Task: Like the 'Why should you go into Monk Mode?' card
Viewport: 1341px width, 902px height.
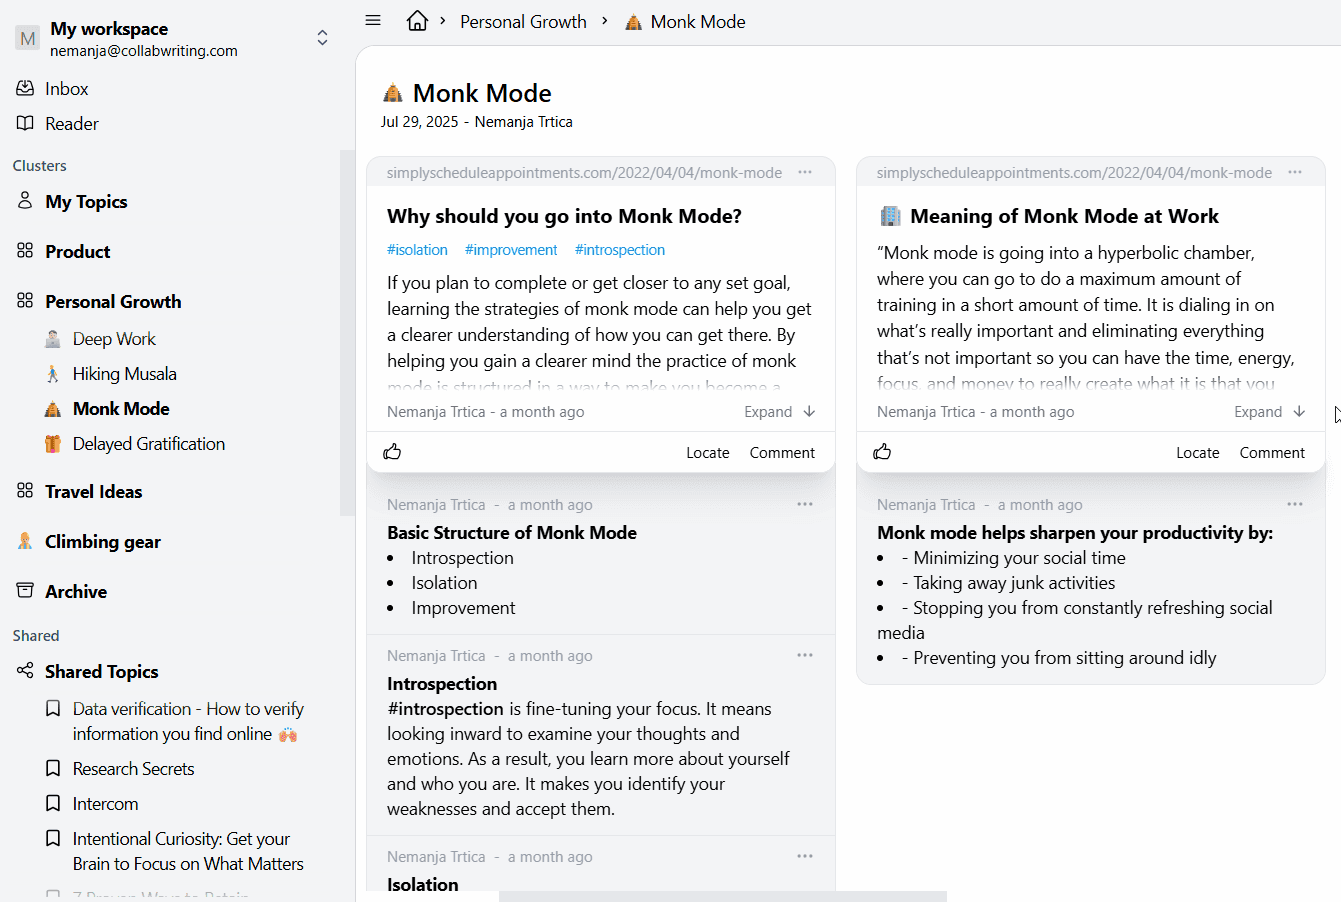Action: click(392, 452)
